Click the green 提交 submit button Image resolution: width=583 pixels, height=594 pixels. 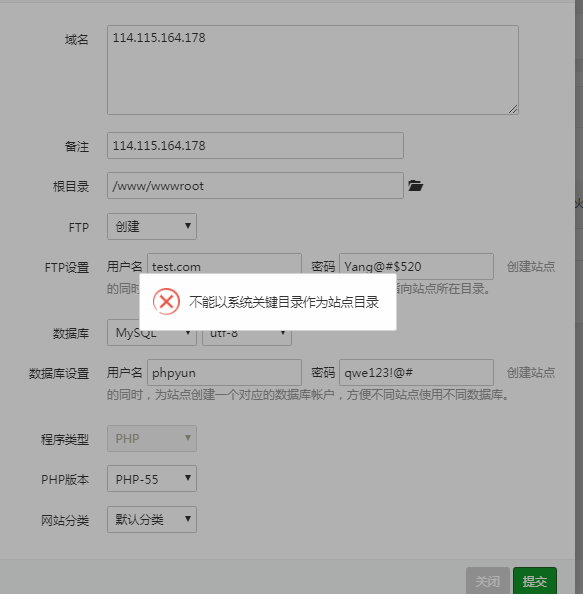click(x=535, y=581)
